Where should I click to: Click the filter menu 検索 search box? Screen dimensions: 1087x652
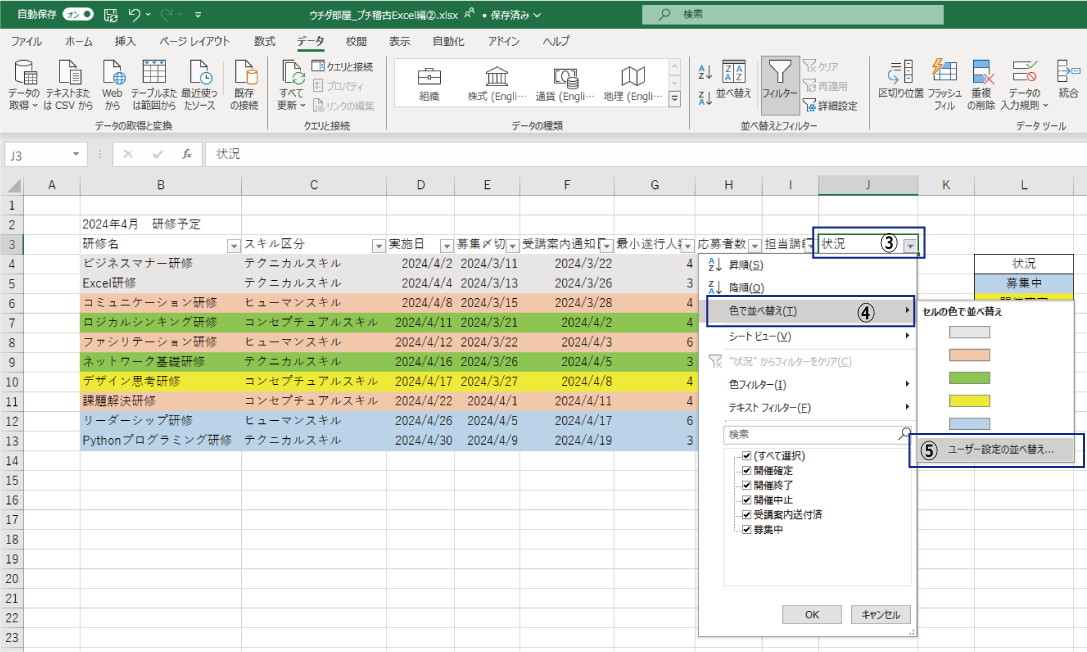(x=810, y=434)
